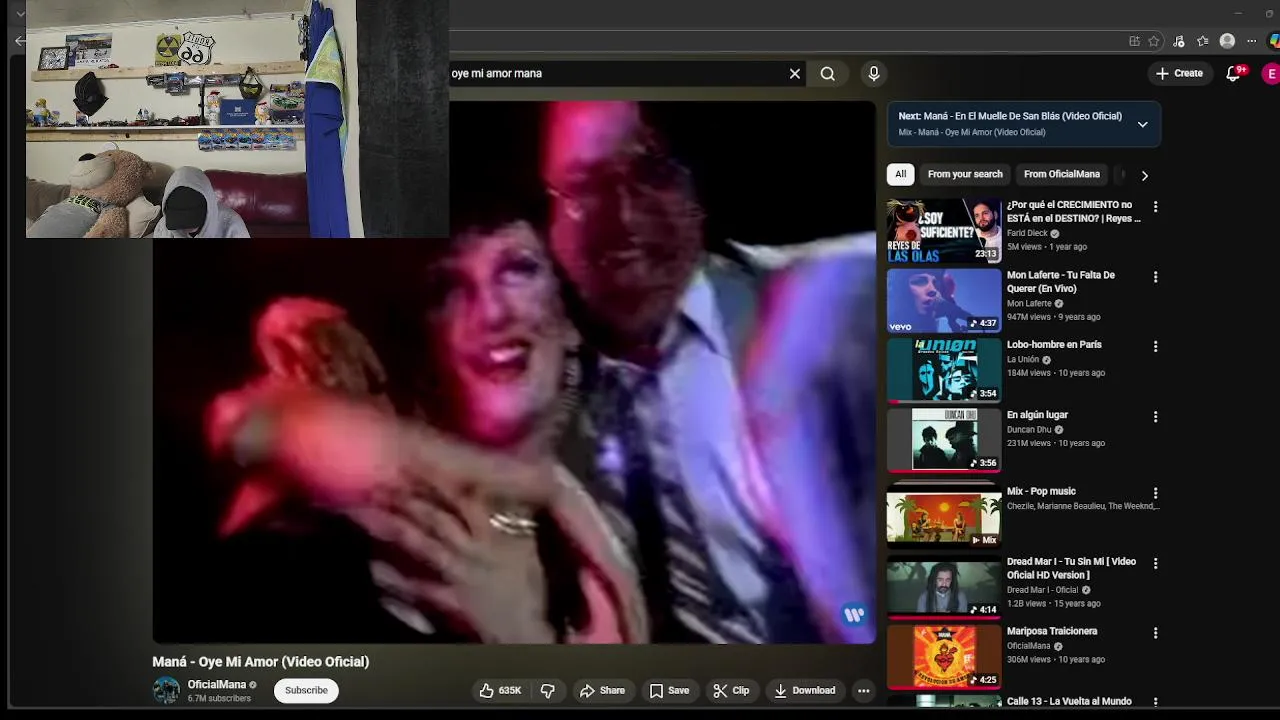Open options menu for Tu Sin Mi video
1280x720 pixels.
pos(1155,563)
